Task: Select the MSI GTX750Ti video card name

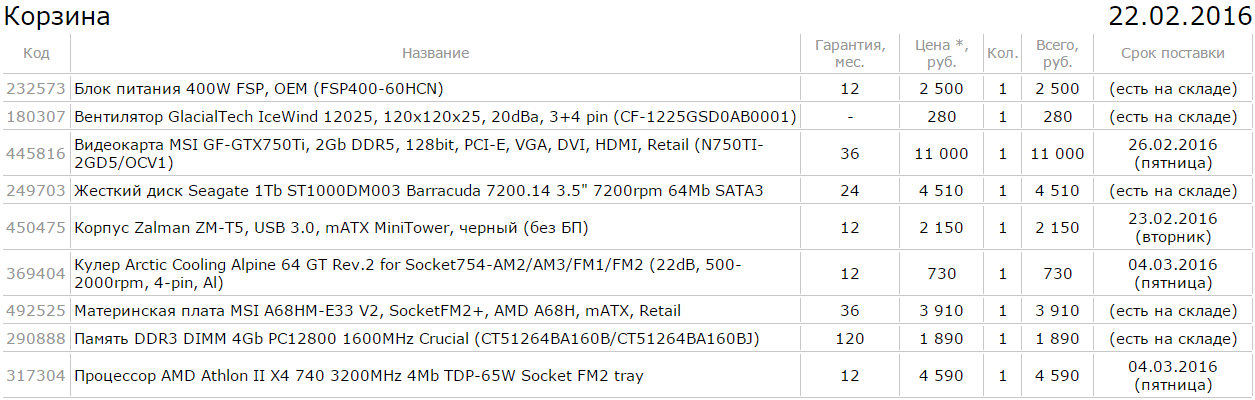Action: (420, 154)
